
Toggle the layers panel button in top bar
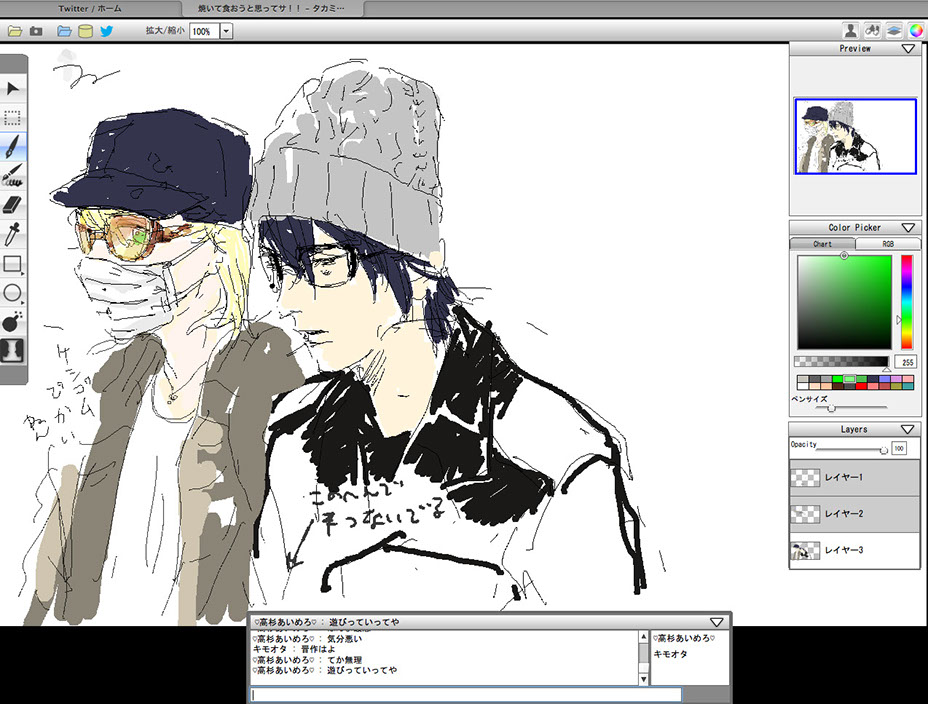point(894,31)
